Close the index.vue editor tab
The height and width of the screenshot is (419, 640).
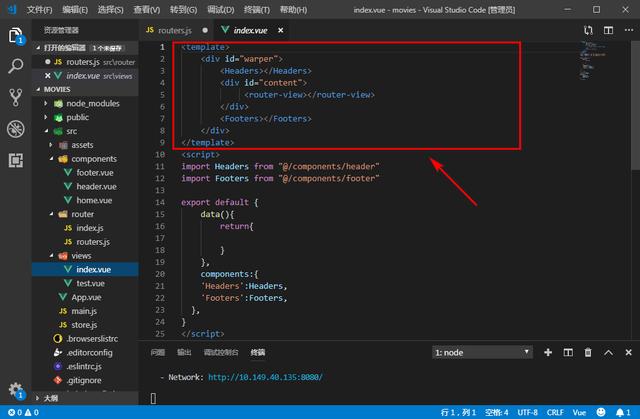[x=280, y=30]
